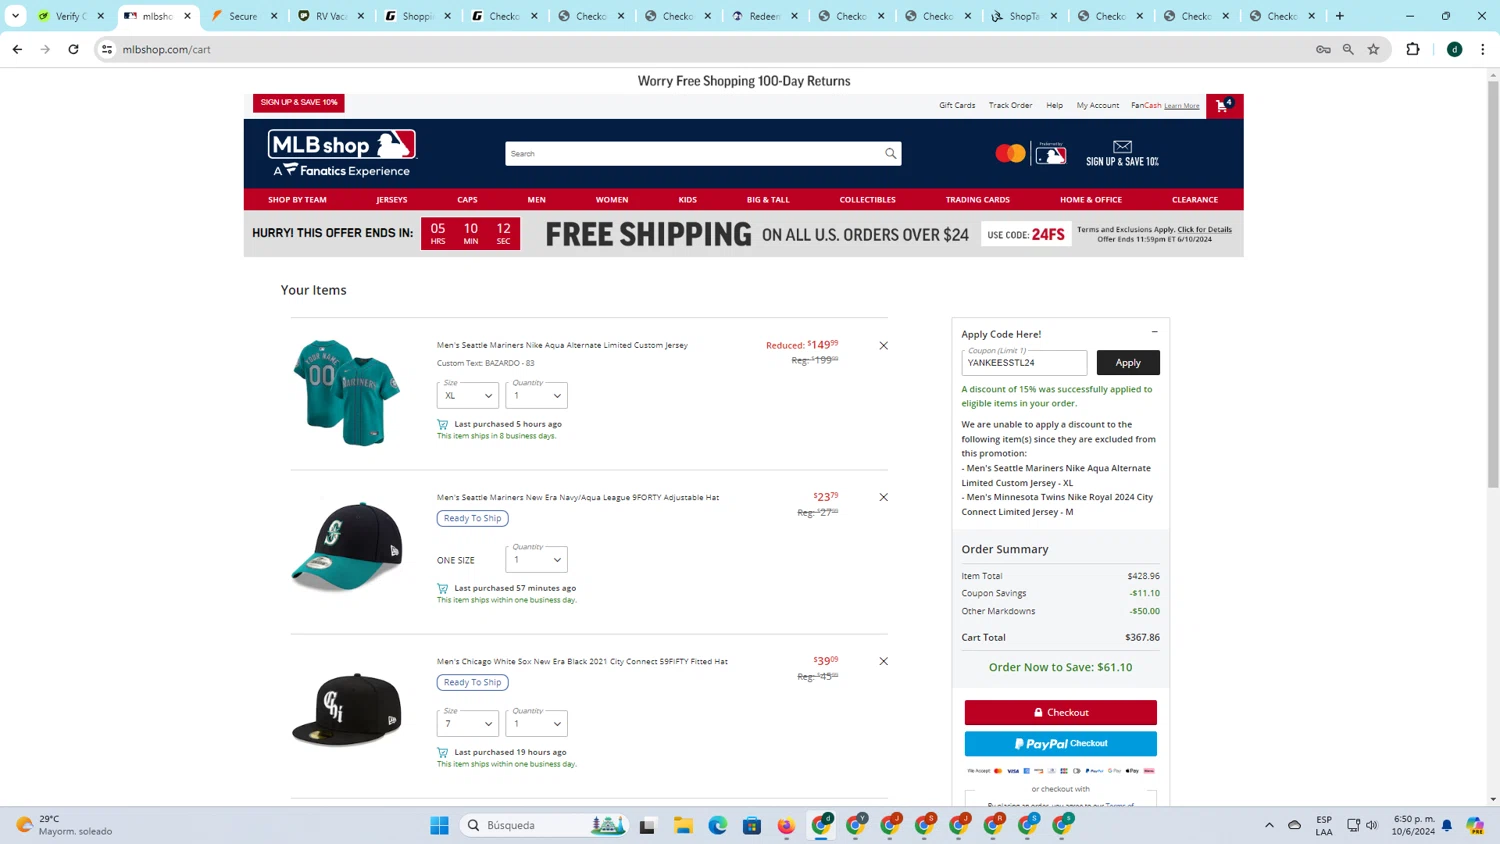1500x844 pixels.
Task: Click the Apply coupon button
Action: pyautogui.click(x=1128, y=362)
